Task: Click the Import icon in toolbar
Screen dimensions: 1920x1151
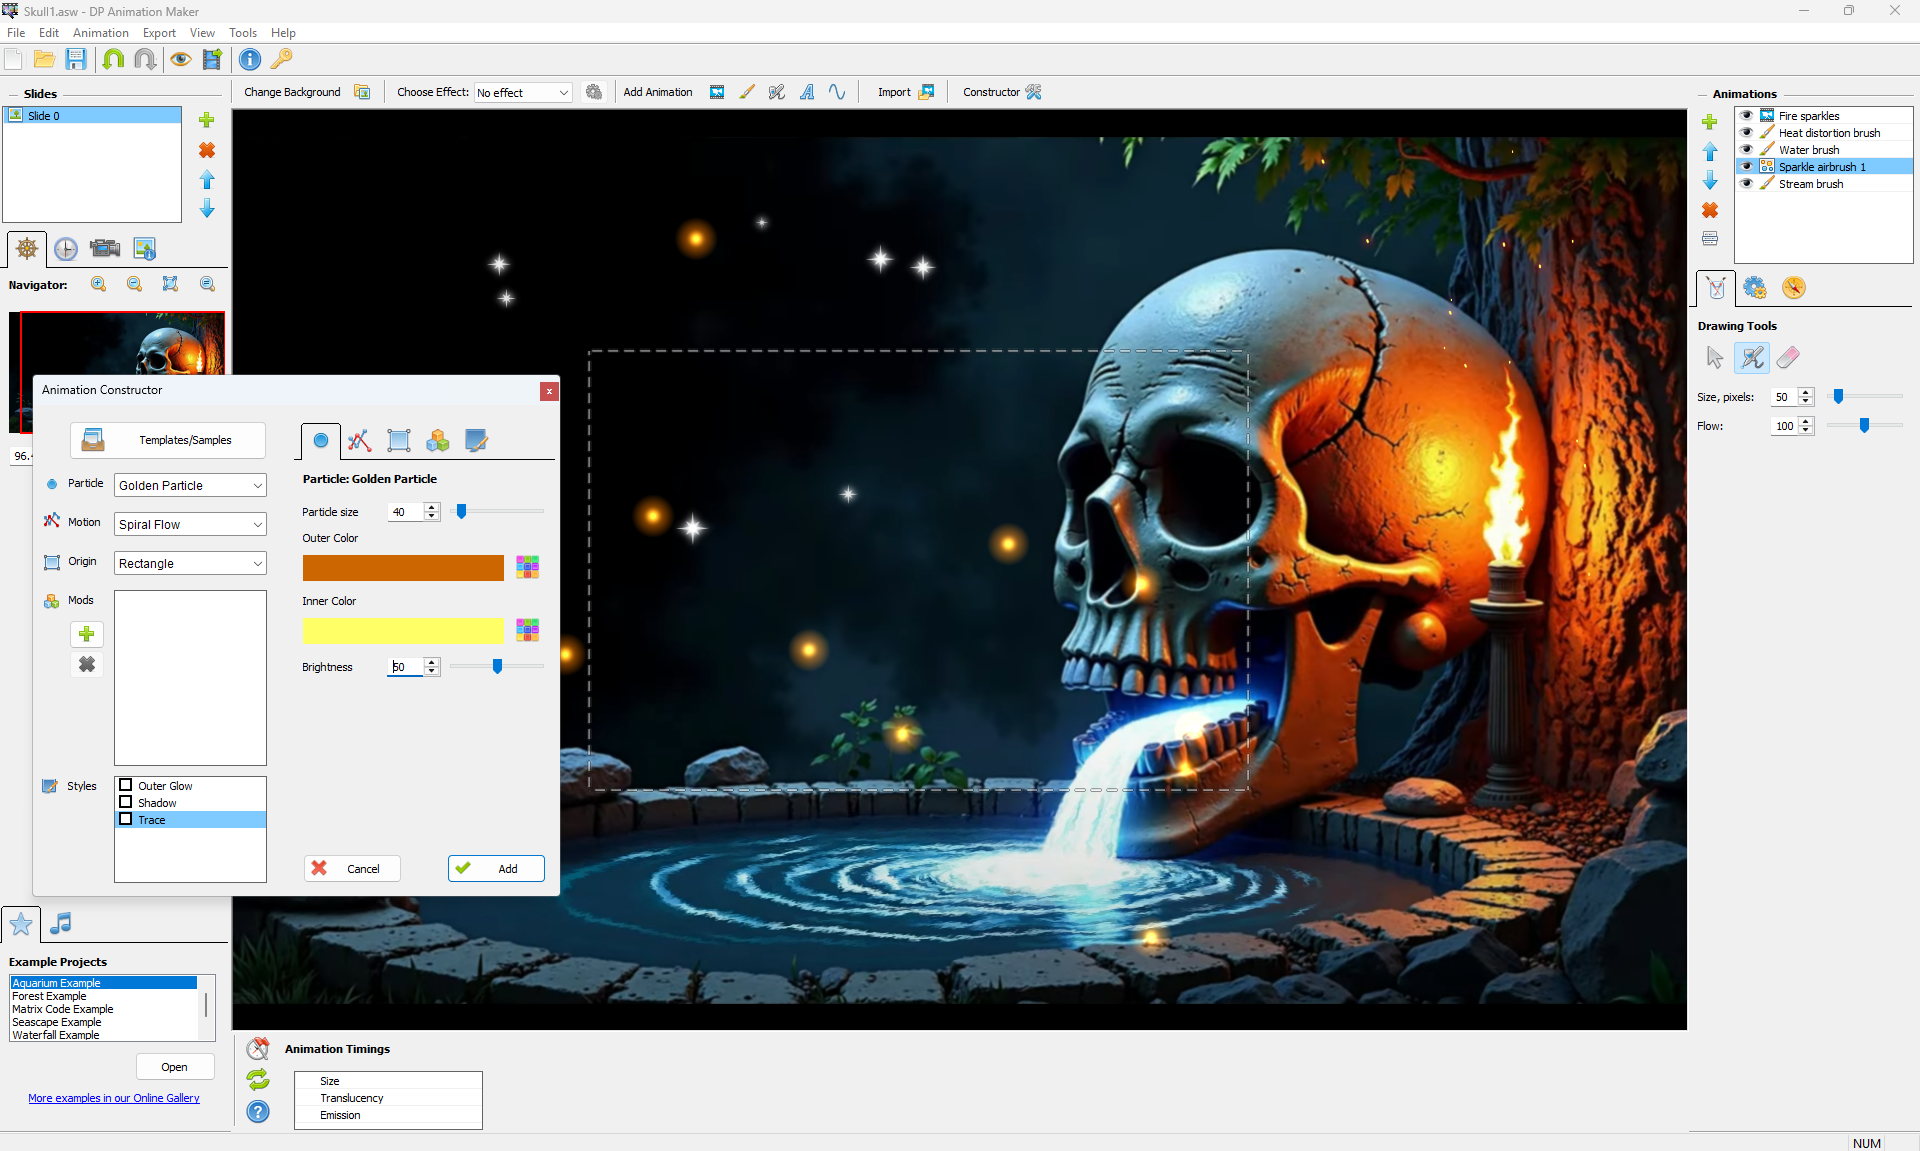Action: click(x=926, y=92)
